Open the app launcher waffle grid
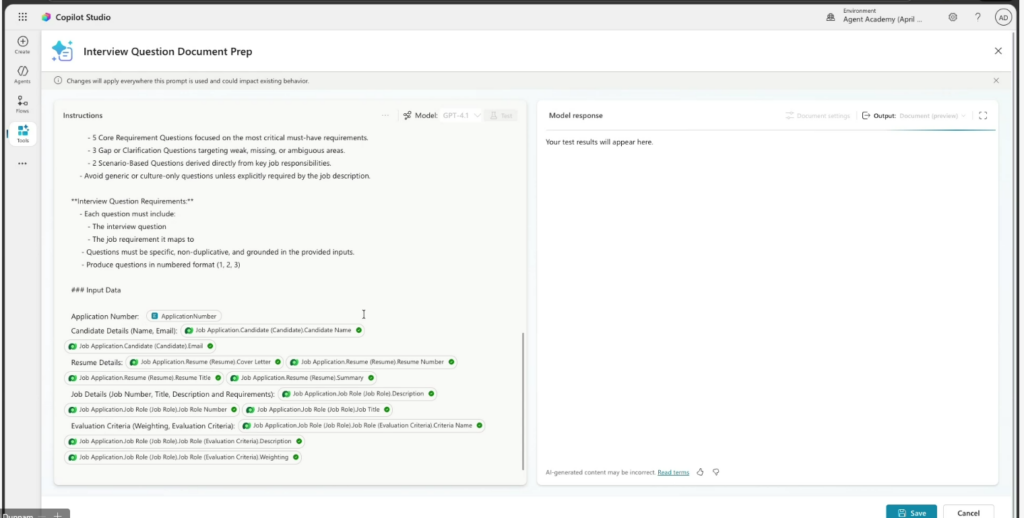Viewport: 1024px width, 518px height. pos(23,17)
